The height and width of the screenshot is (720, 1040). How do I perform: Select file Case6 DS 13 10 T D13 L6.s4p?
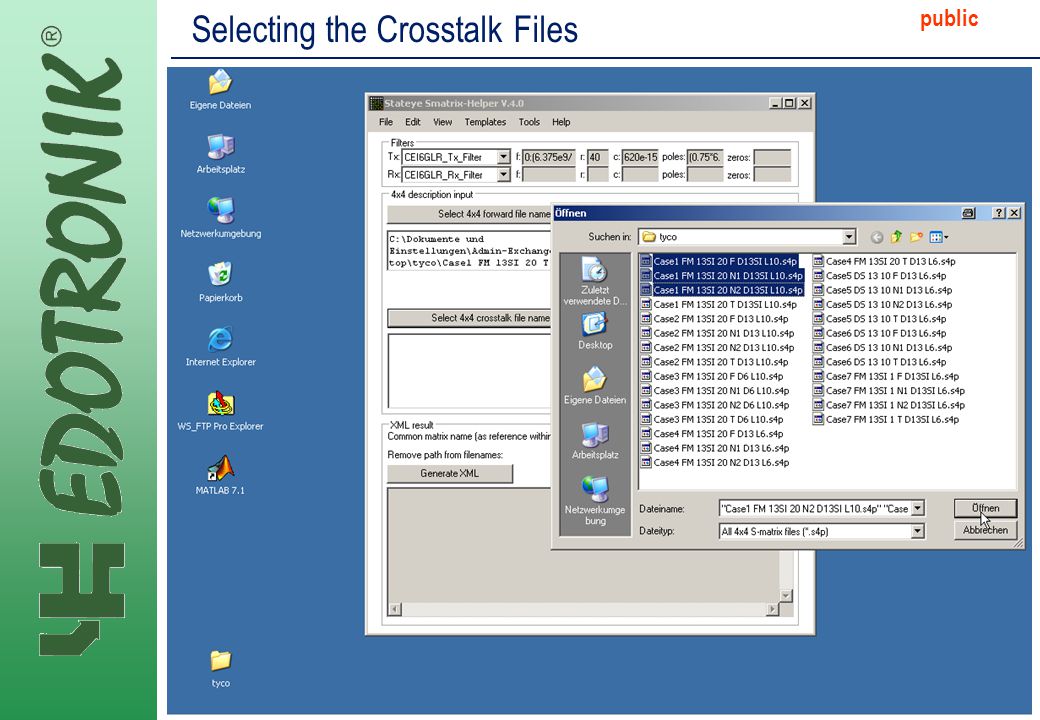click(x=879, y=362)
